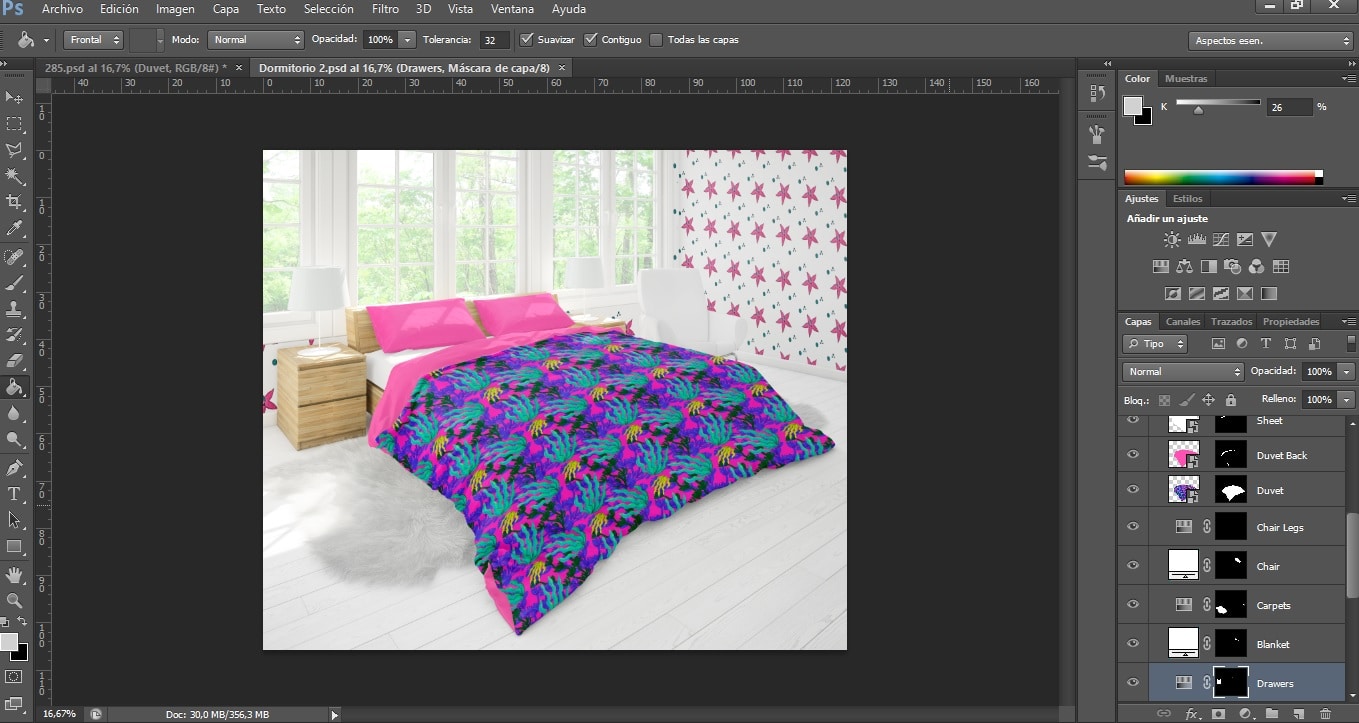Select the Rectangular Marquee tool

click(15, 124)
